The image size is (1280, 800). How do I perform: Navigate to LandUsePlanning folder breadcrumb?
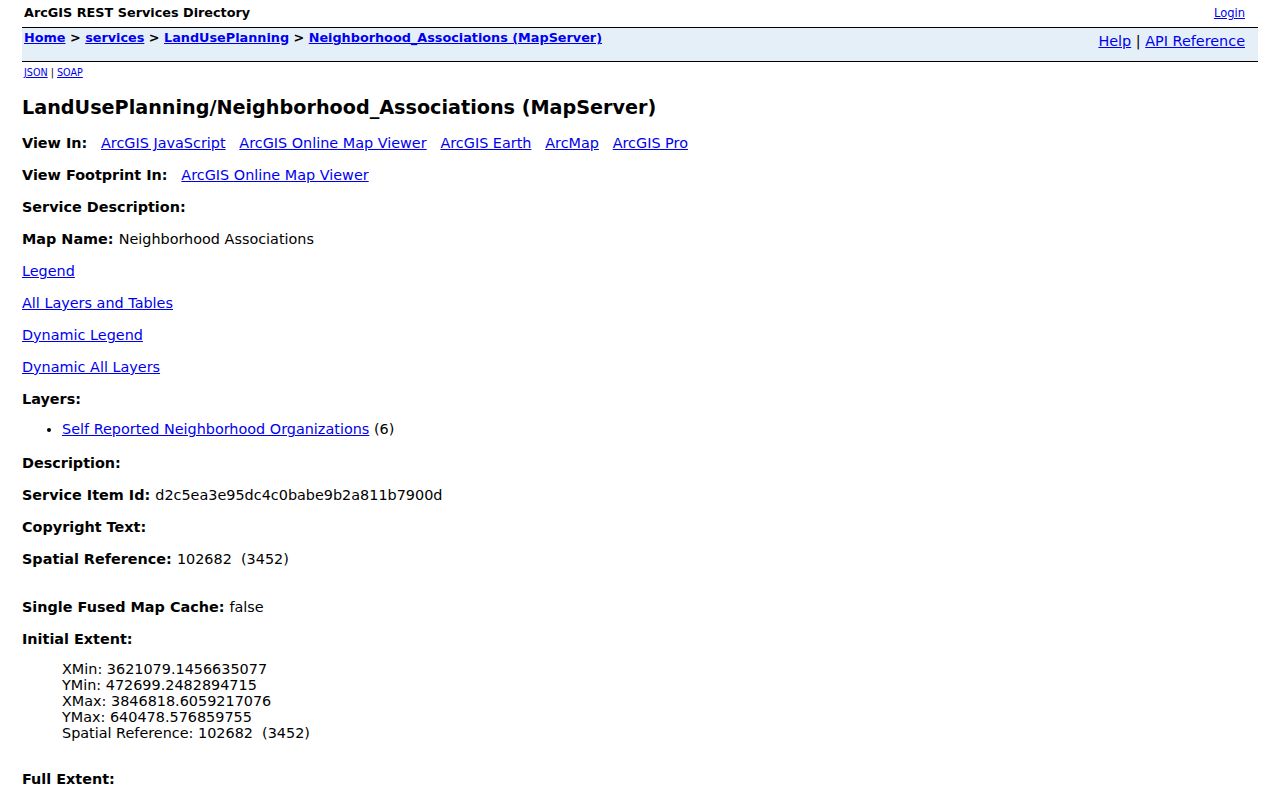point(227,38)
